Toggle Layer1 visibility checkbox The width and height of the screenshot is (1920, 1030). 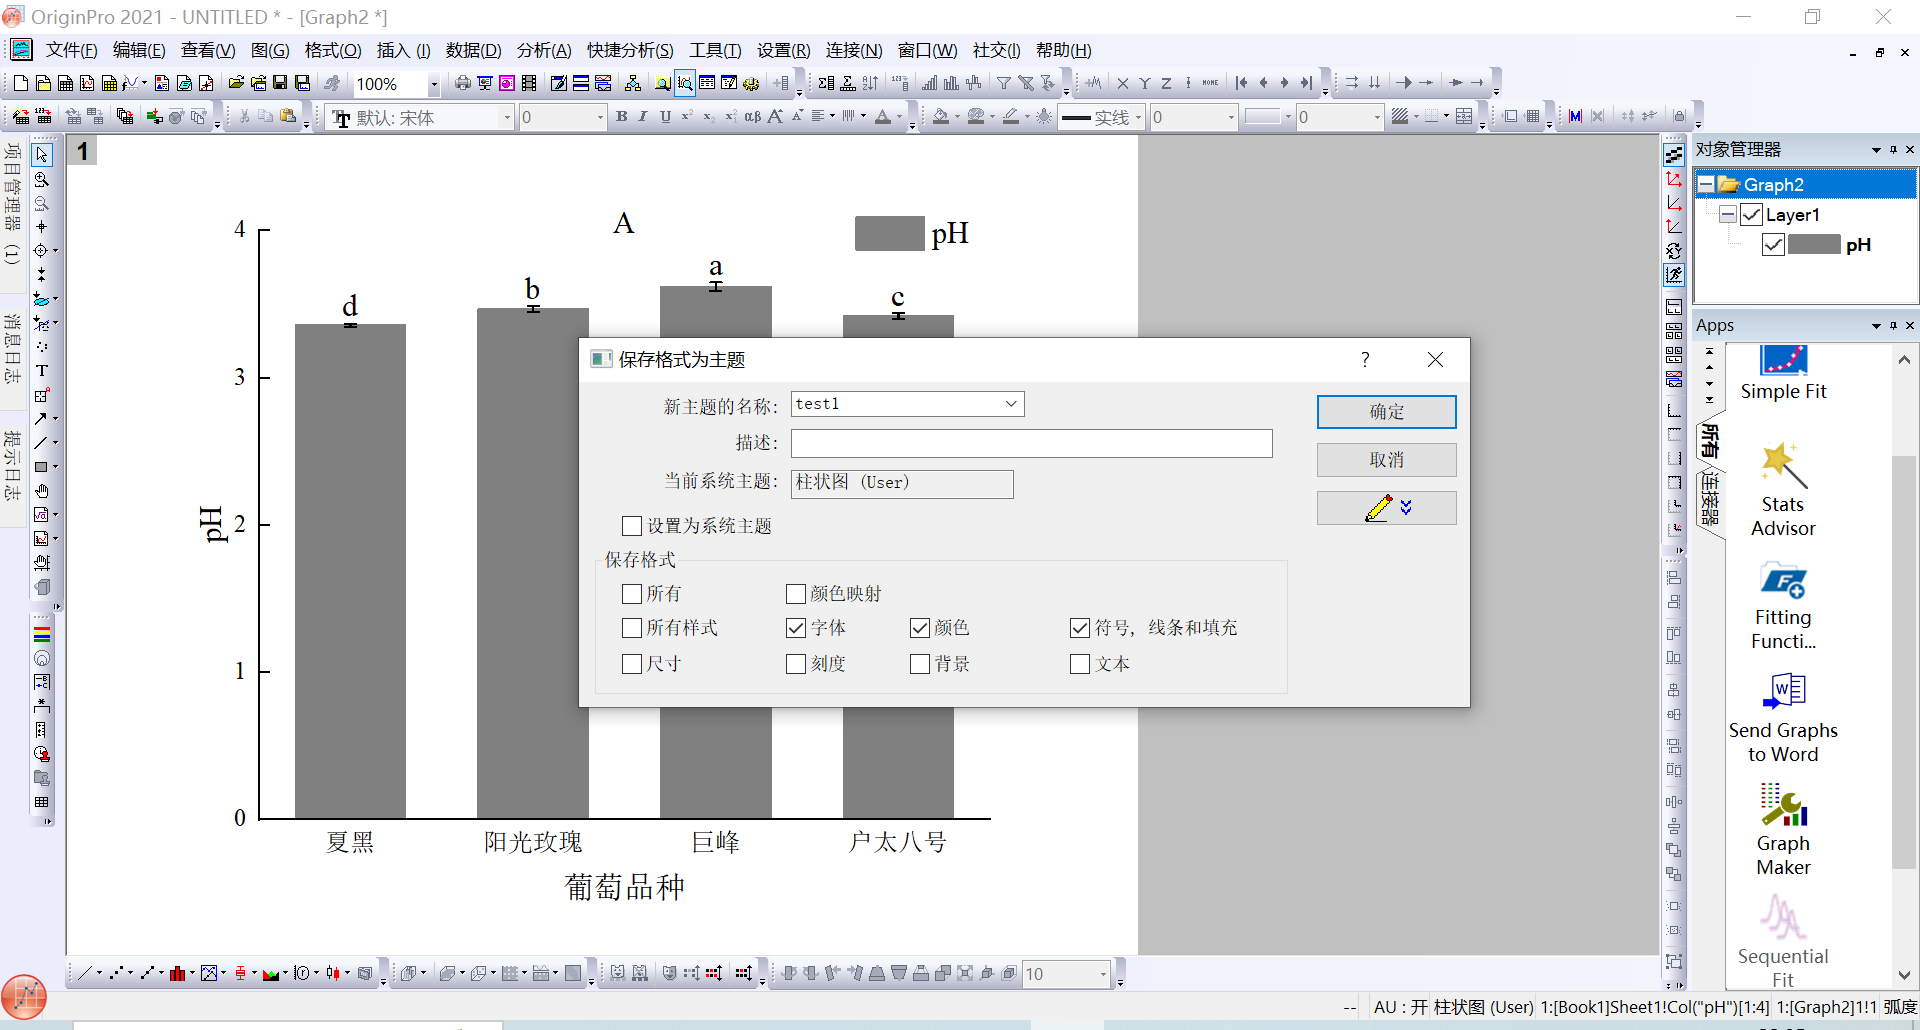1751,215
